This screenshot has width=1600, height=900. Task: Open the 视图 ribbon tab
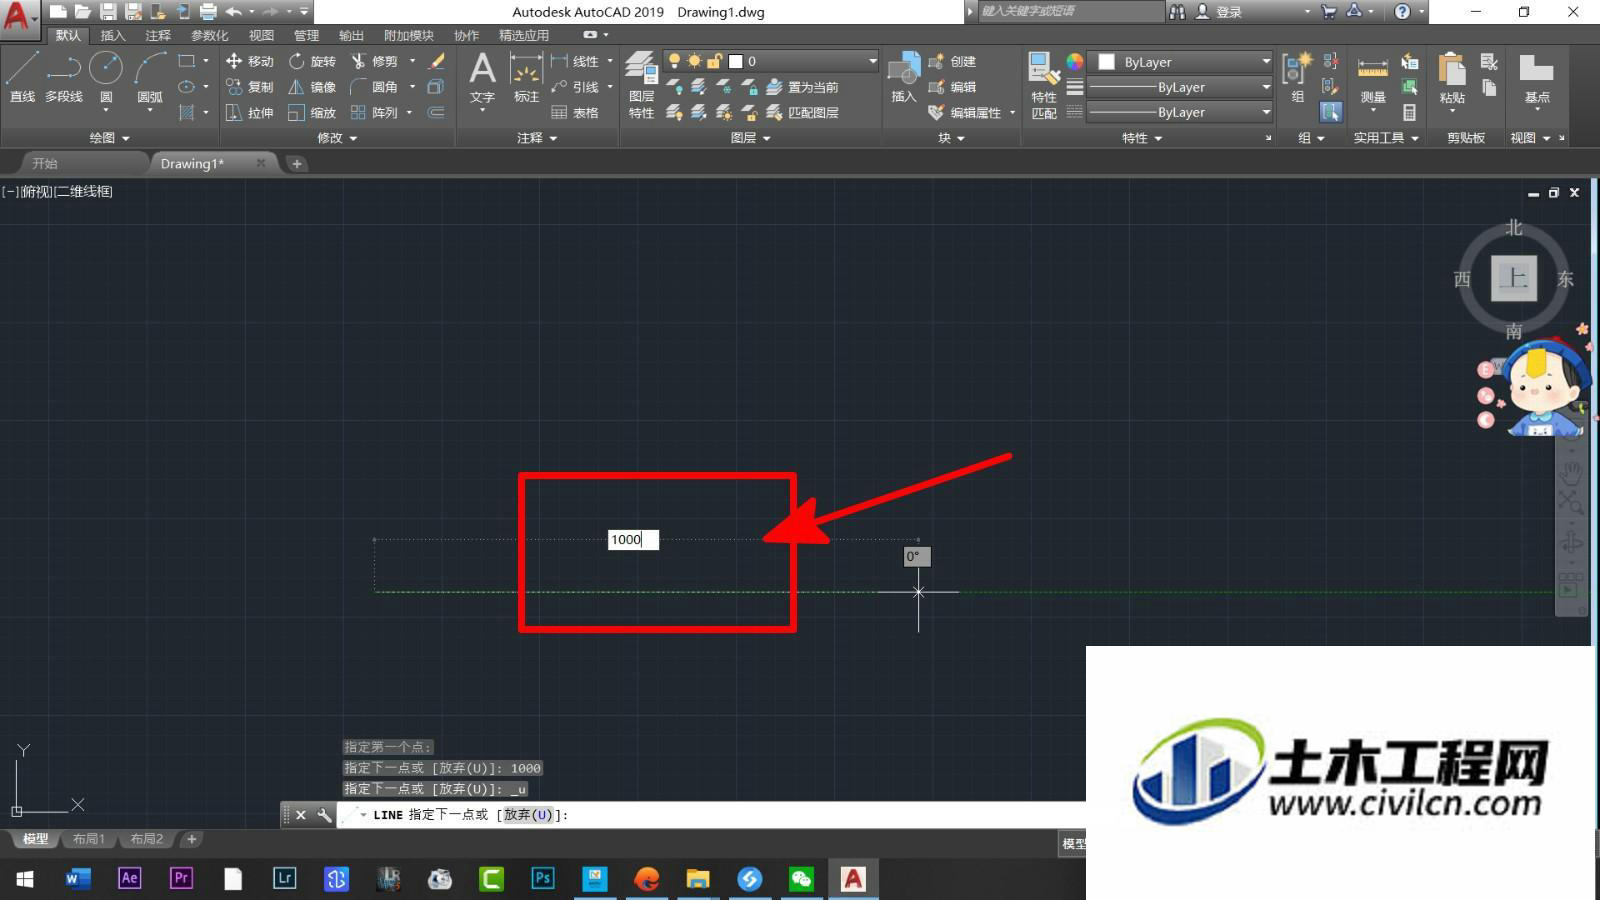tap(261, 35)
